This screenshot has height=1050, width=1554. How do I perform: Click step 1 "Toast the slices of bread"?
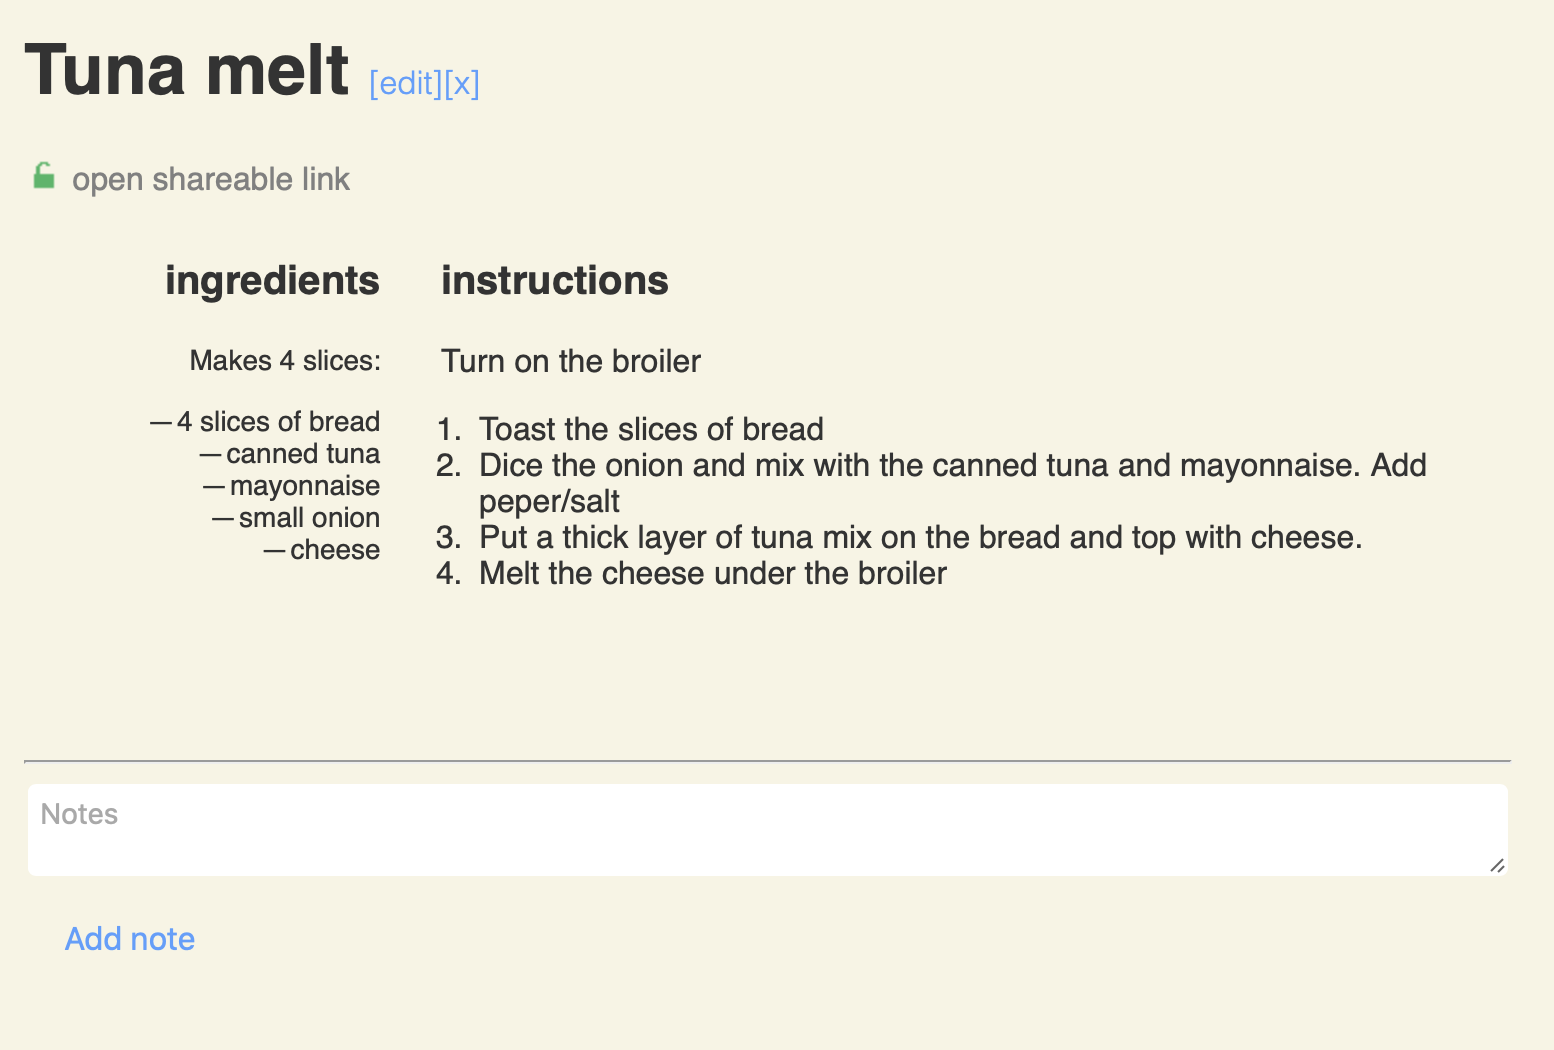coord(651,429)
